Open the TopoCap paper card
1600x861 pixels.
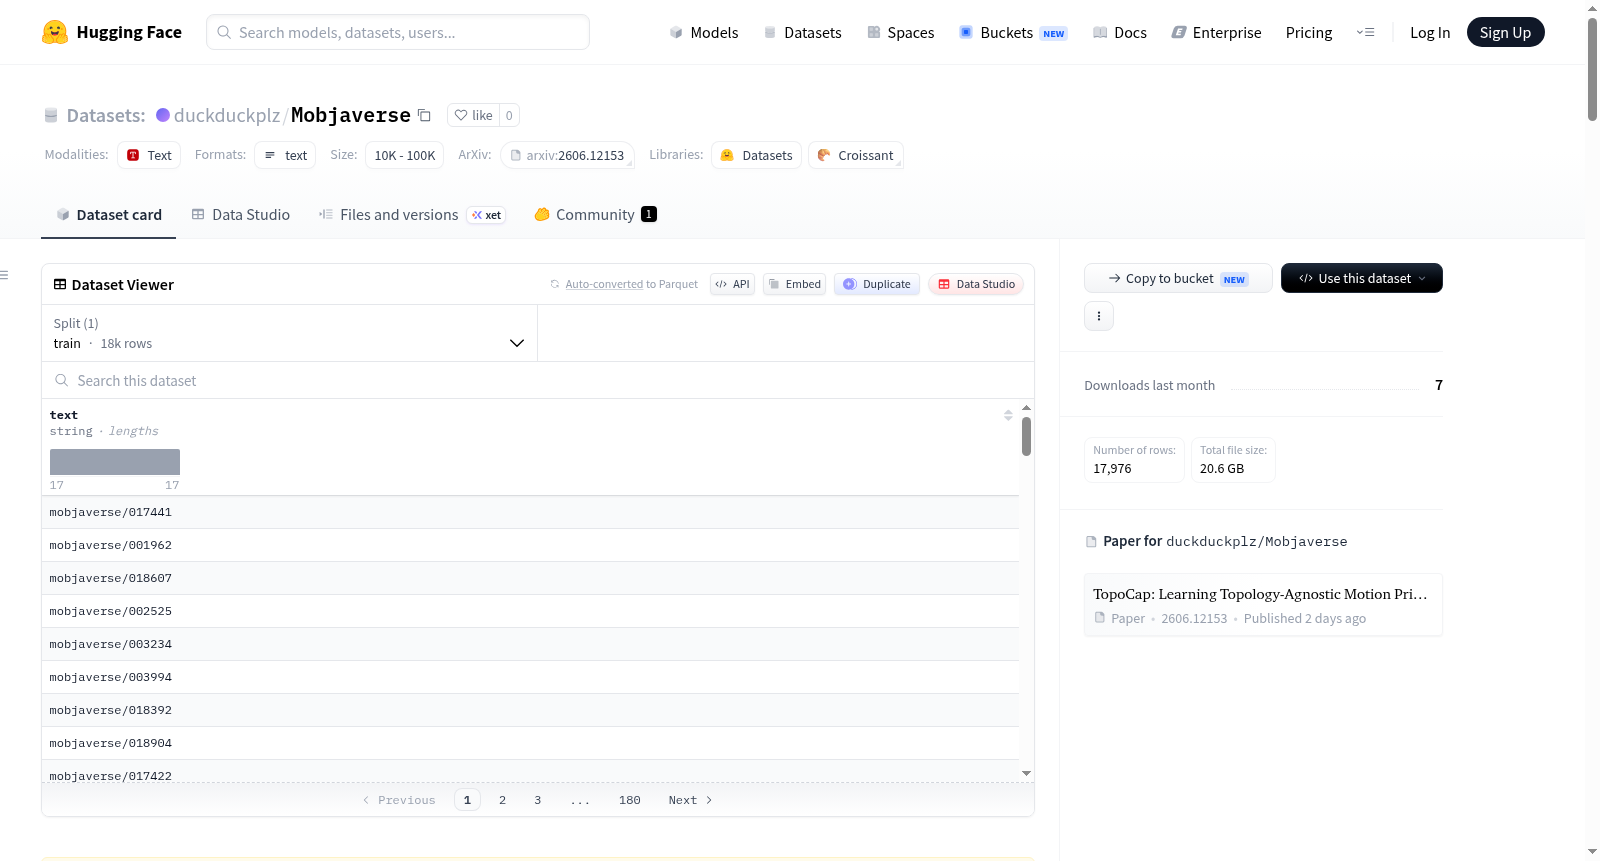click(x=1263, y=605)
